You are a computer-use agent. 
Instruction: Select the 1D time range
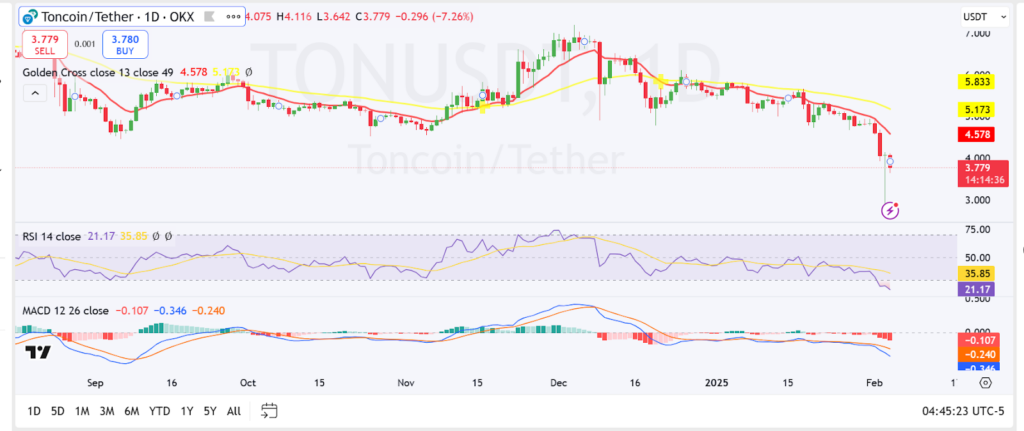click(x=34, y=411)
